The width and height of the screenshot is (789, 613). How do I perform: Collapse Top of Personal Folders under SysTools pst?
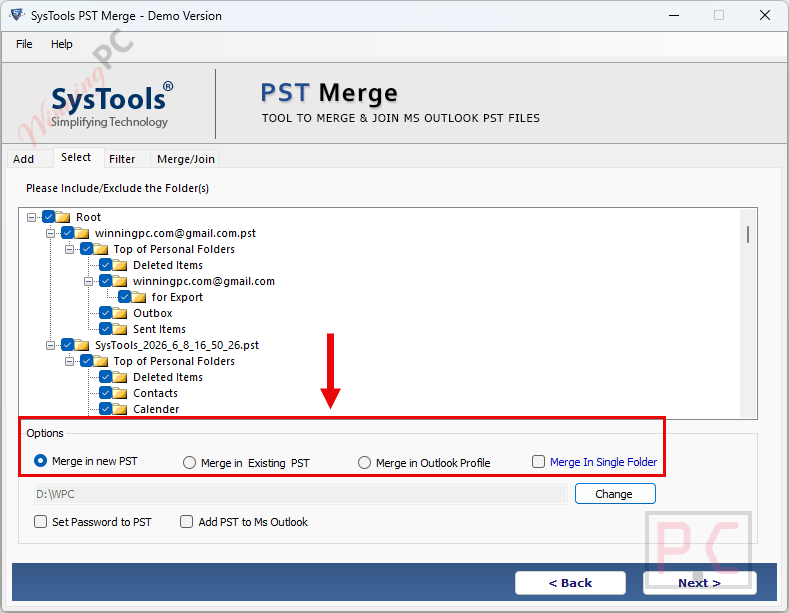click(x=69, y=361)
